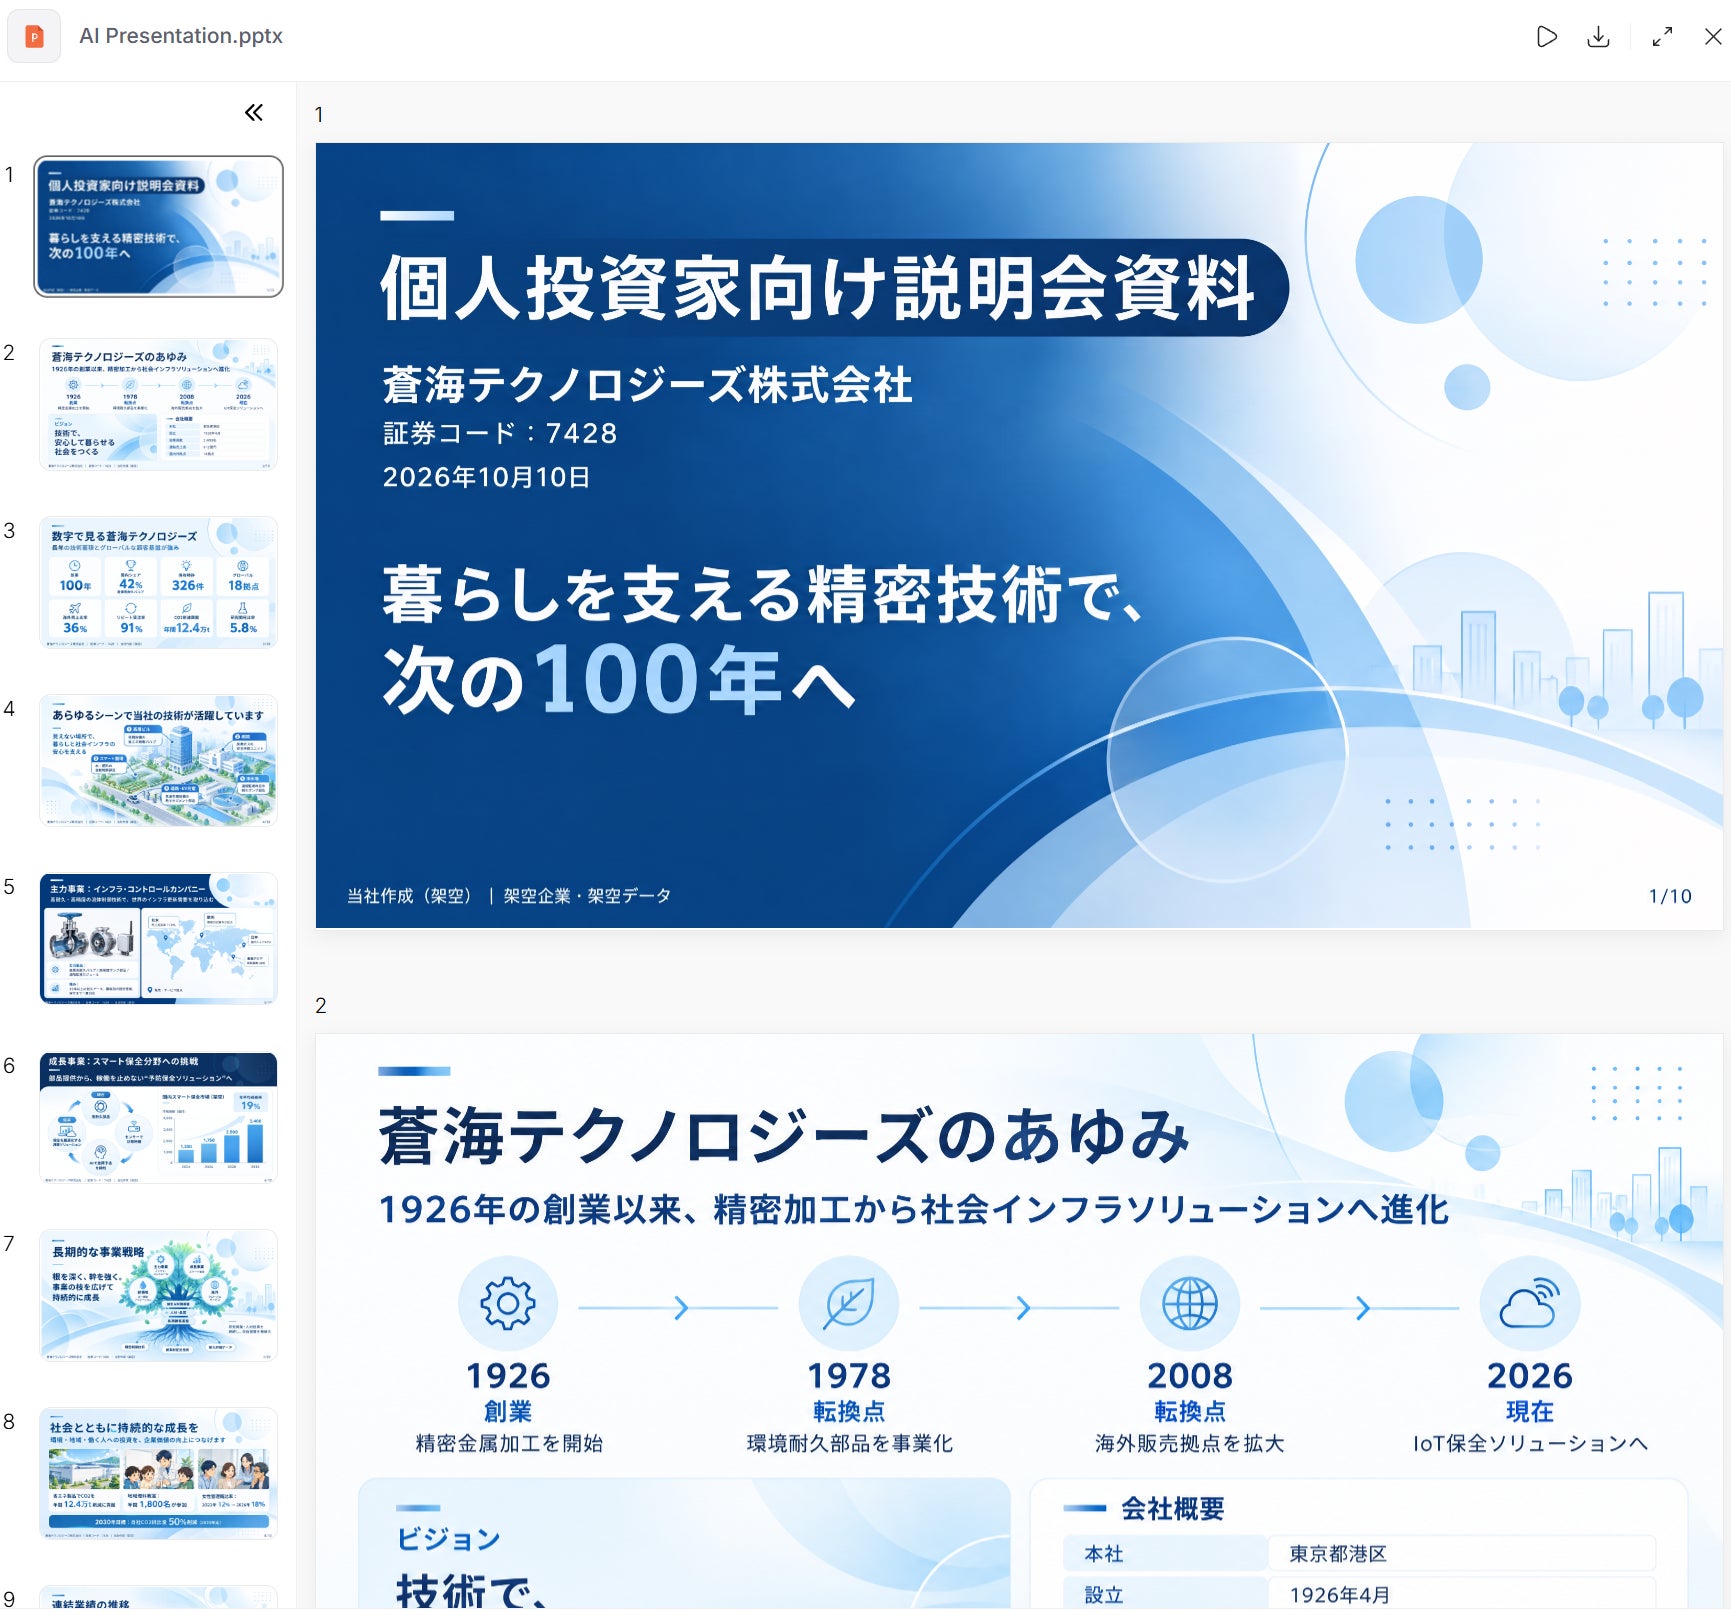Click the 1926 創業 milestone label
Screen dimensions: 1731x1615
click(508, 1392)
